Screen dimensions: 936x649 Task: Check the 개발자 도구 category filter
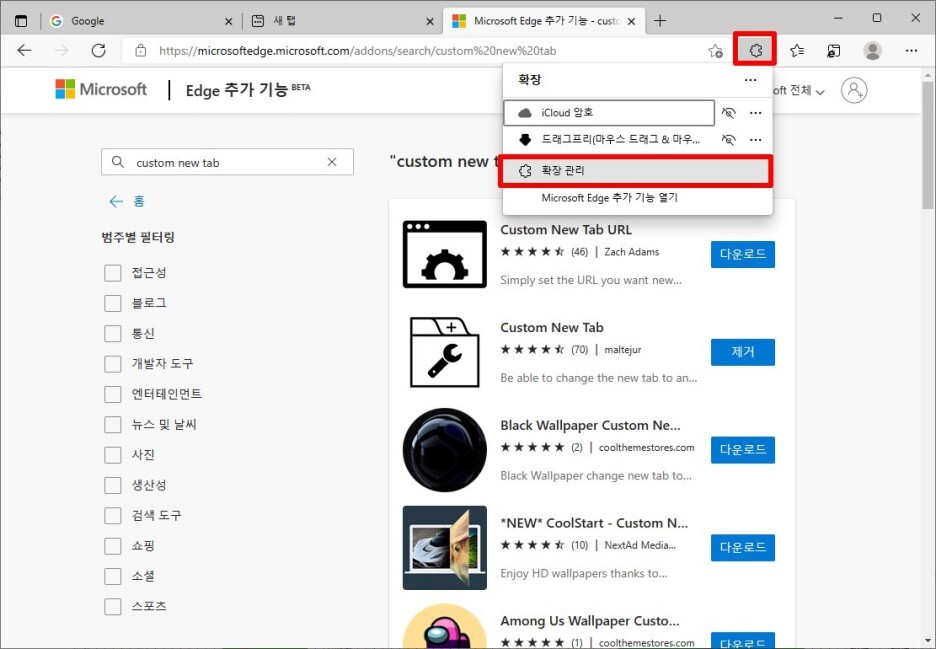click(x=113, y=364)
